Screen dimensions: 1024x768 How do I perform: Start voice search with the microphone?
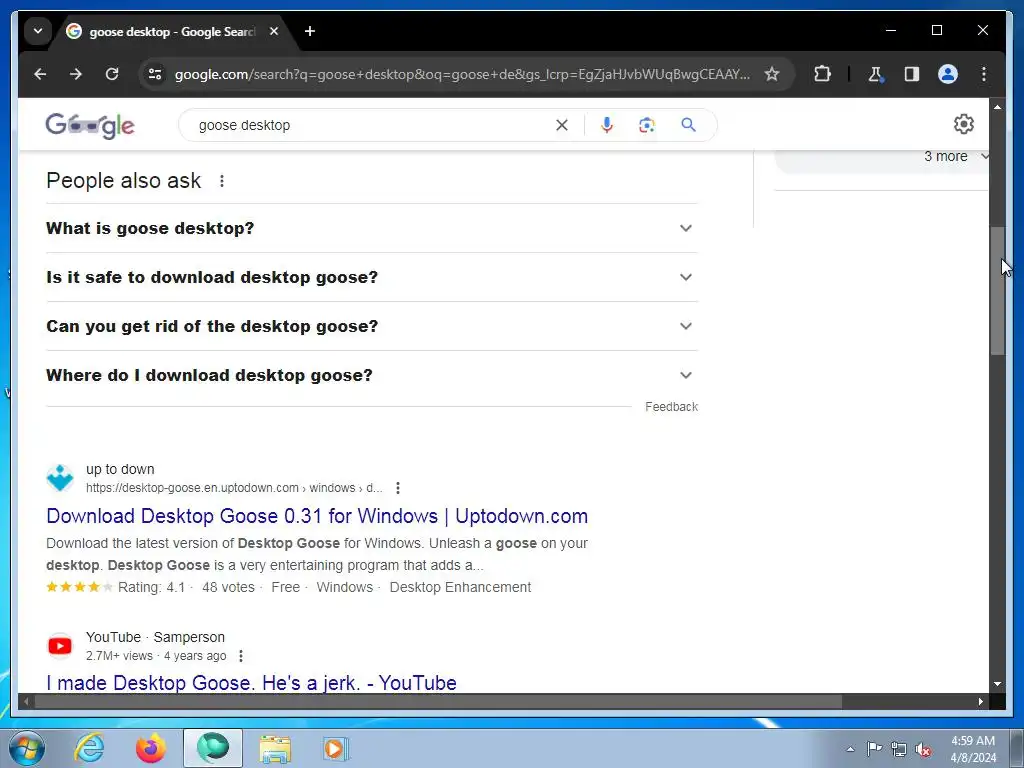pos(607,125)
